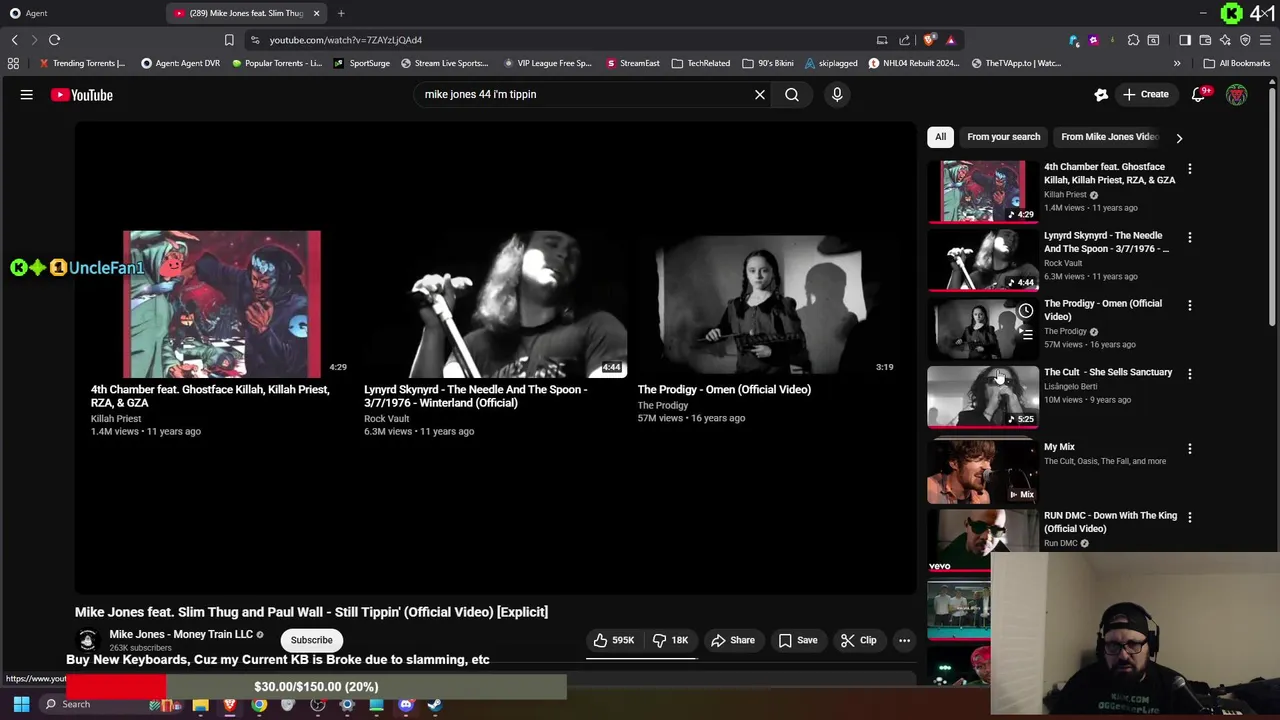Screen dimensions: 1280x720
Task: Open menu for The Cult She Sells Sanctuary
Action: 1190,374
